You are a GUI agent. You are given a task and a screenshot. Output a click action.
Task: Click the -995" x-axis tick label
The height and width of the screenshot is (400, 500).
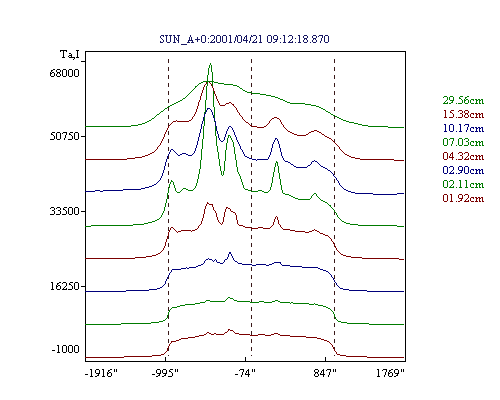165,373
